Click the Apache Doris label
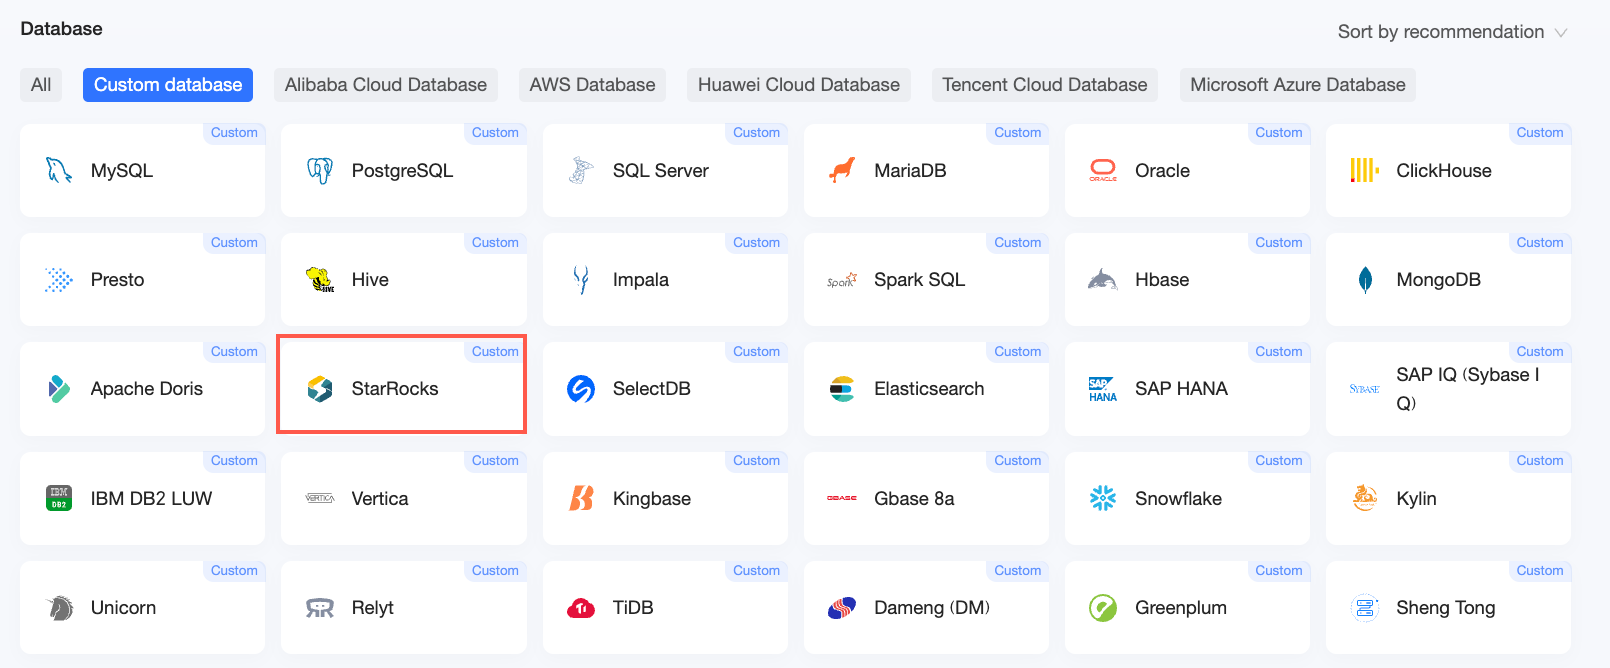 point(147,389)
